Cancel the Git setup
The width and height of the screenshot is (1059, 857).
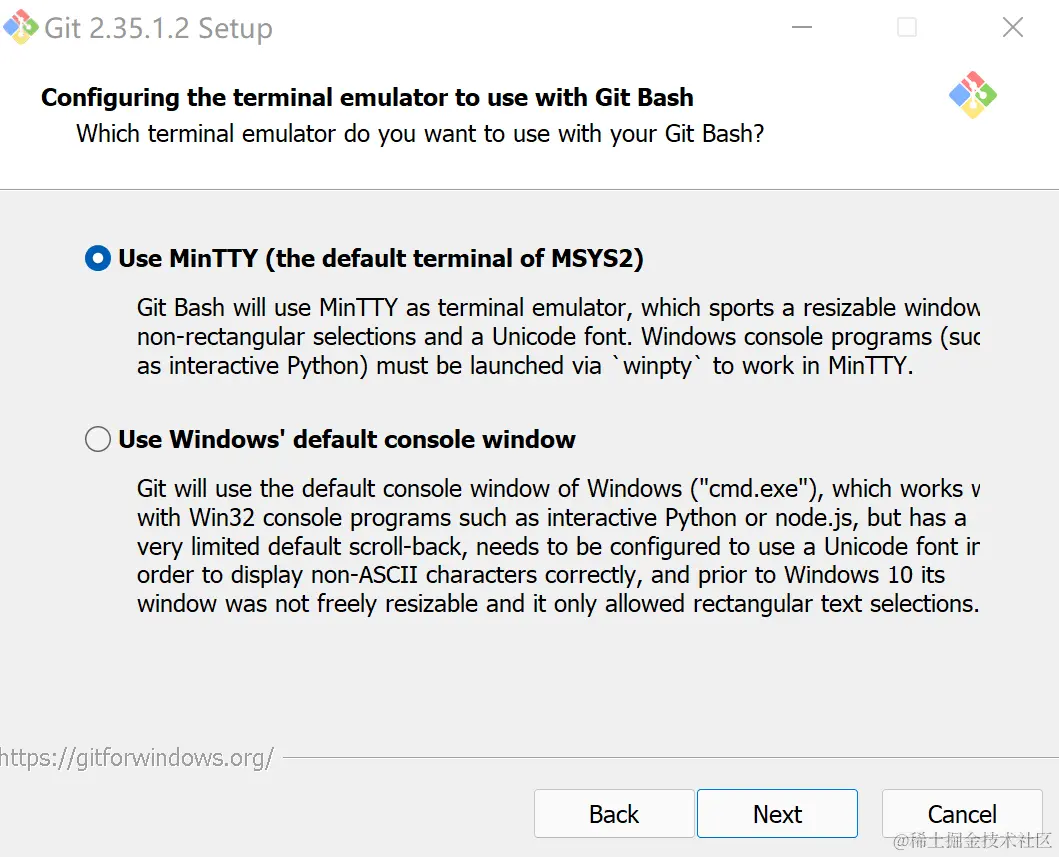961,814
